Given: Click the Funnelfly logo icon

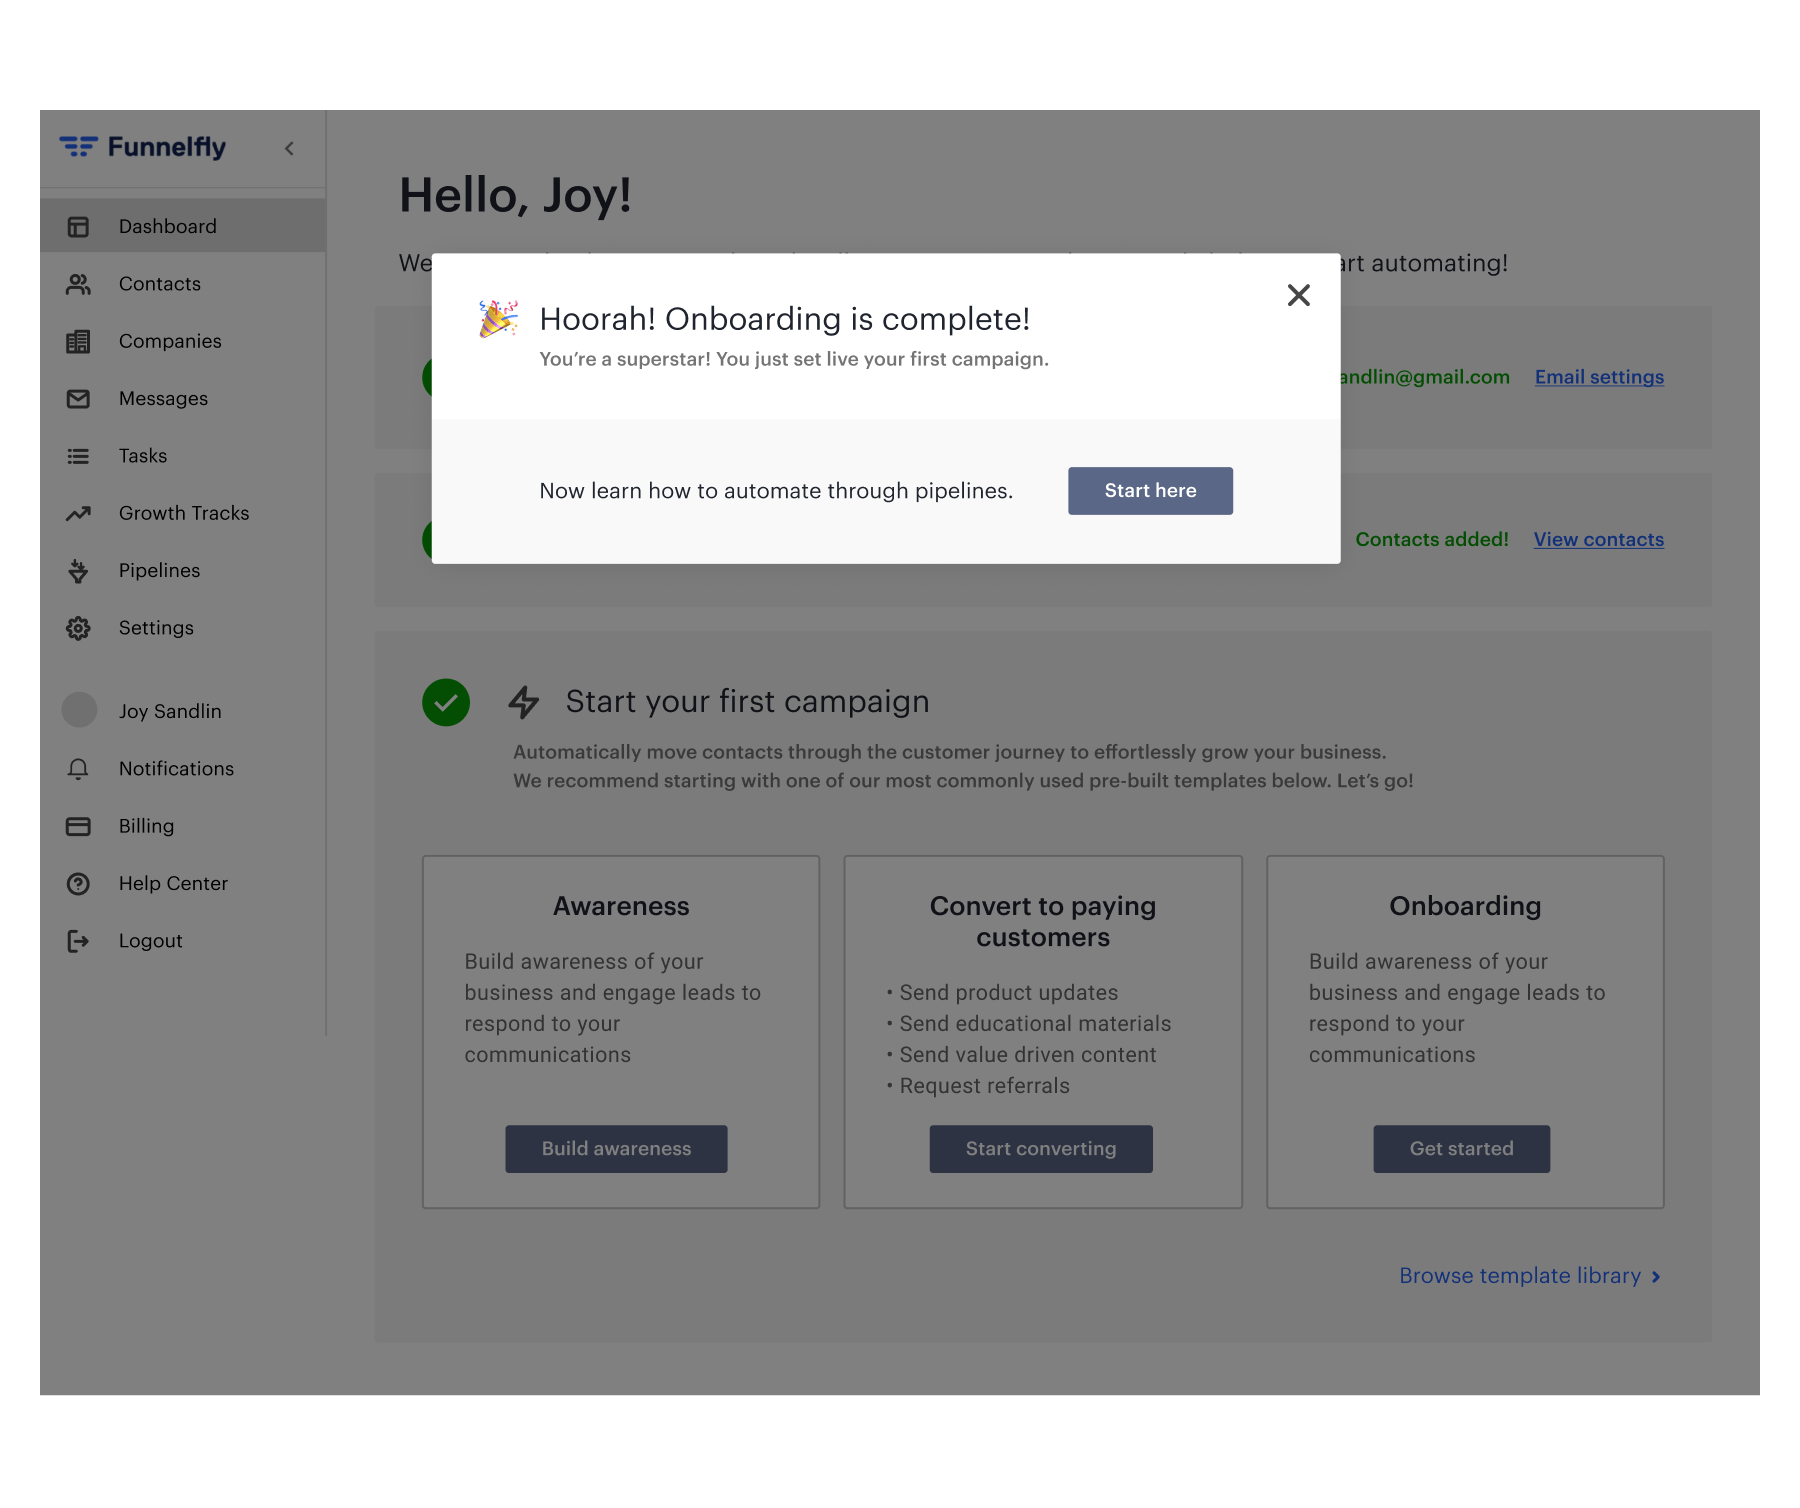Looking at the screenshot, I should [78, 147].
